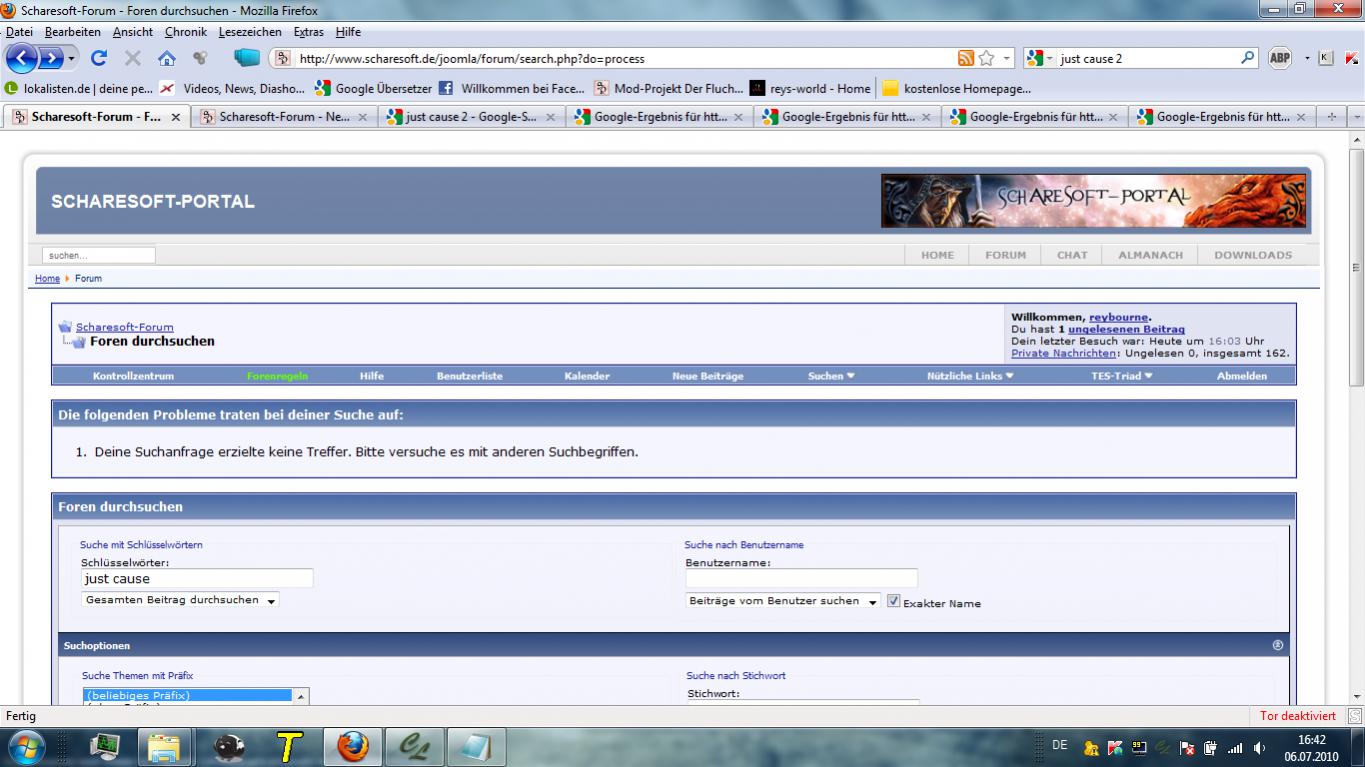Open Firefox from the Windows taskbar

click(x=352, y=746)
